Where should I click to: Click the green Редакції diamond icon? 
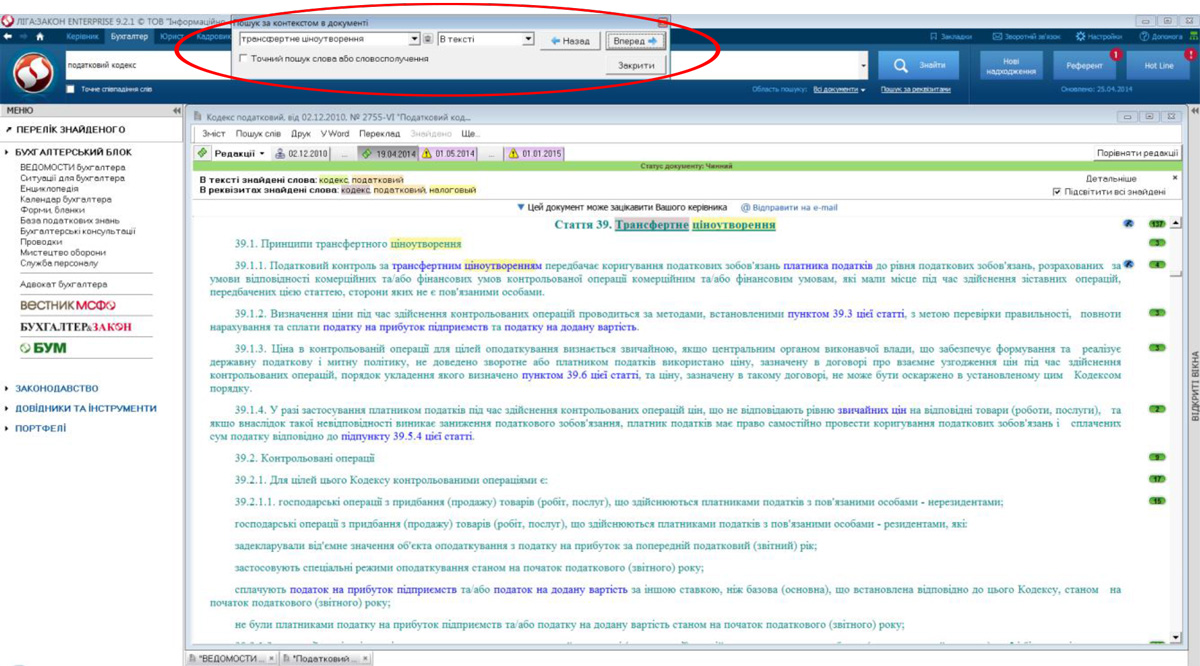203,154
